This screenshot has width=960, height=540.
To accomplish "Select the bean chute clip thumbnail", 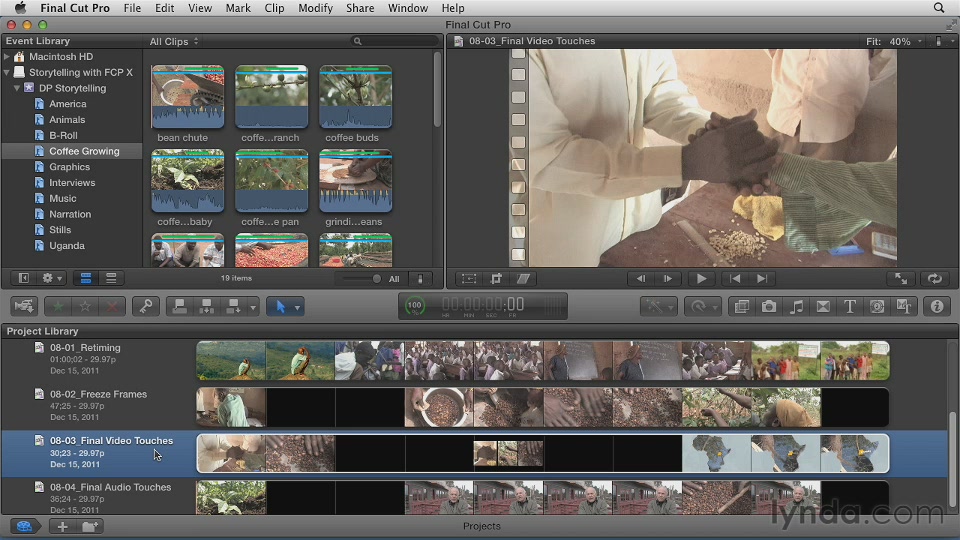I will pyautogui.click(x=188, y=97).
